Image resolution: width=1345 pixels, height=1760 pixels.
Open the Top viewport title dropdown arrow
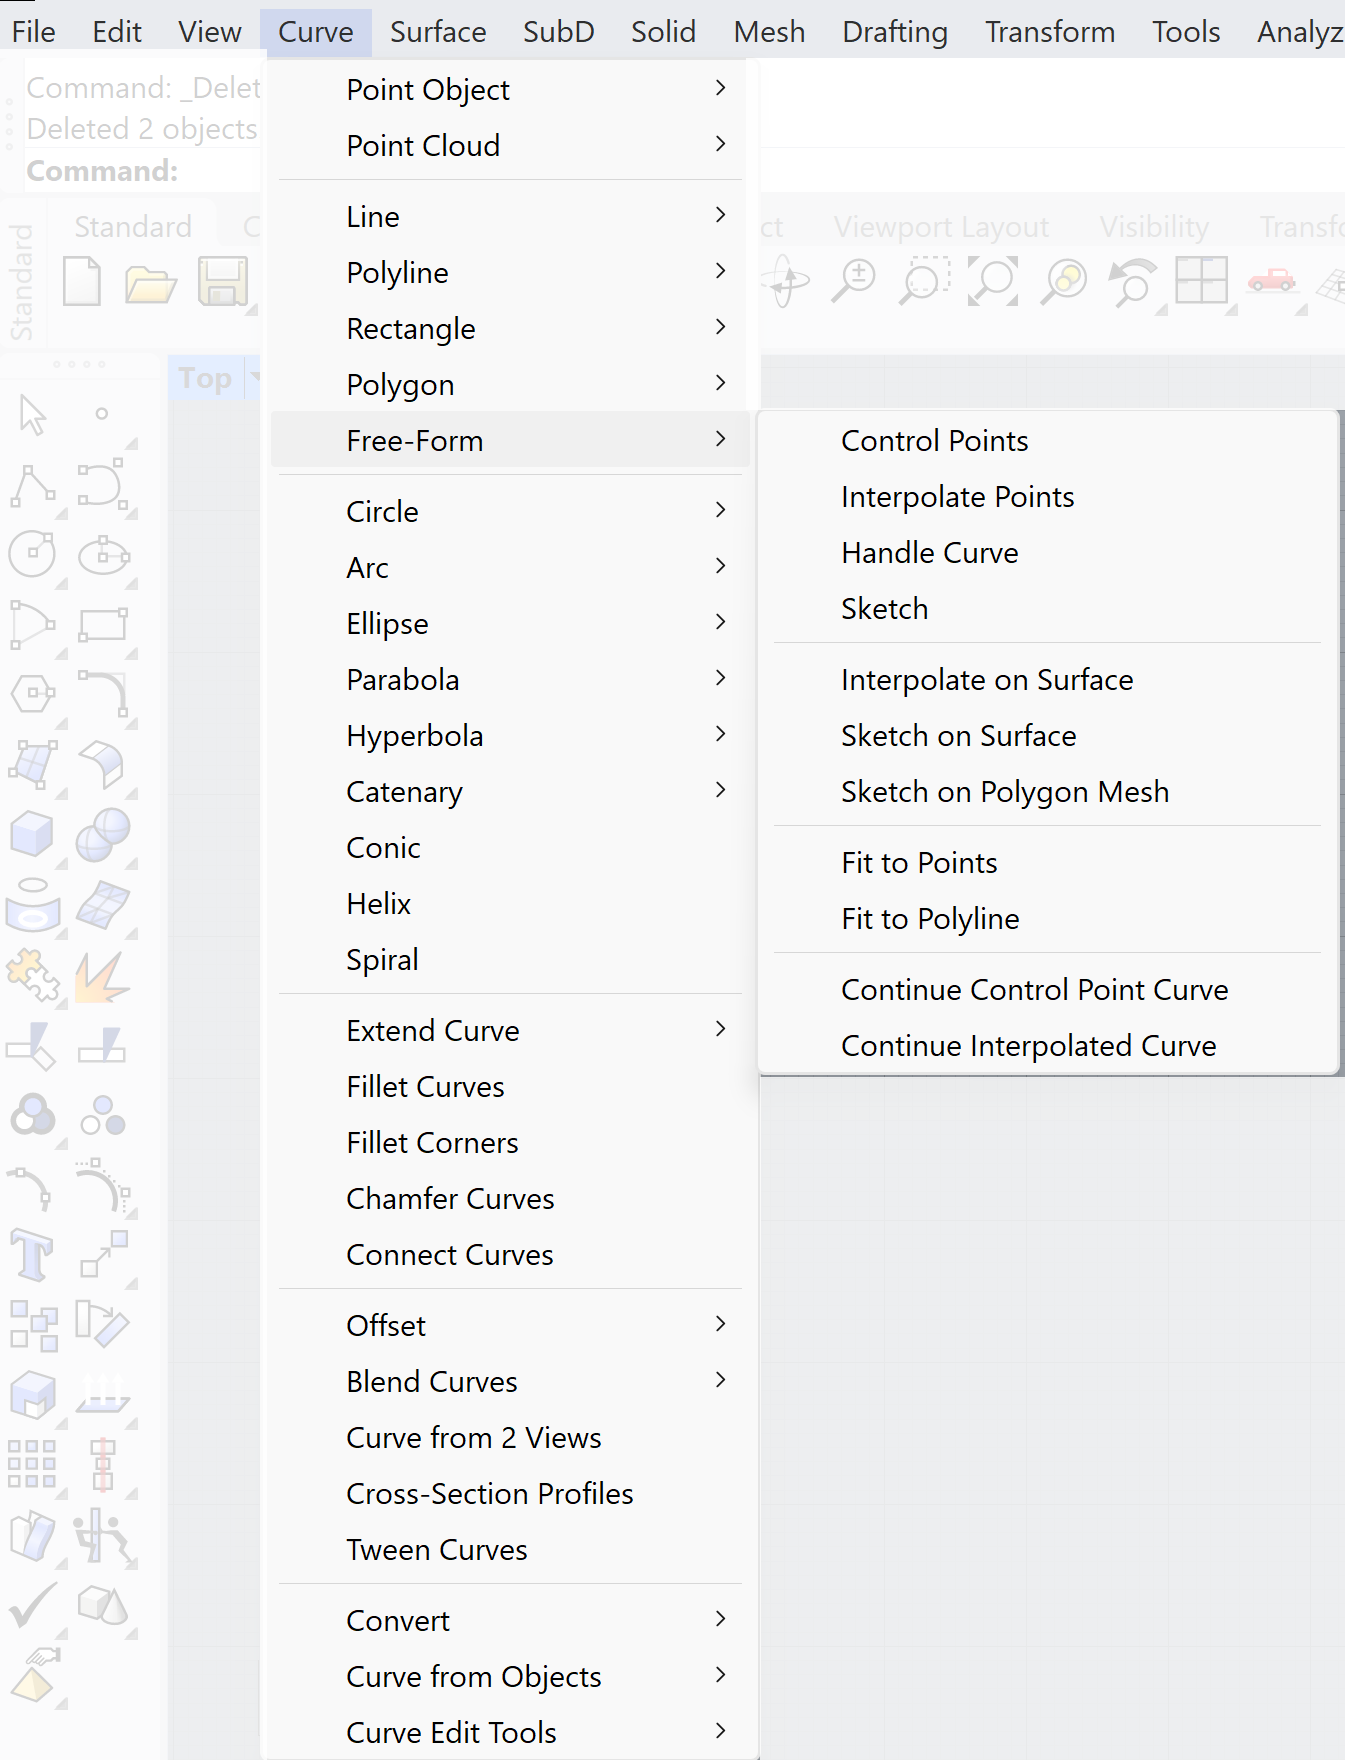click(254, 378)
